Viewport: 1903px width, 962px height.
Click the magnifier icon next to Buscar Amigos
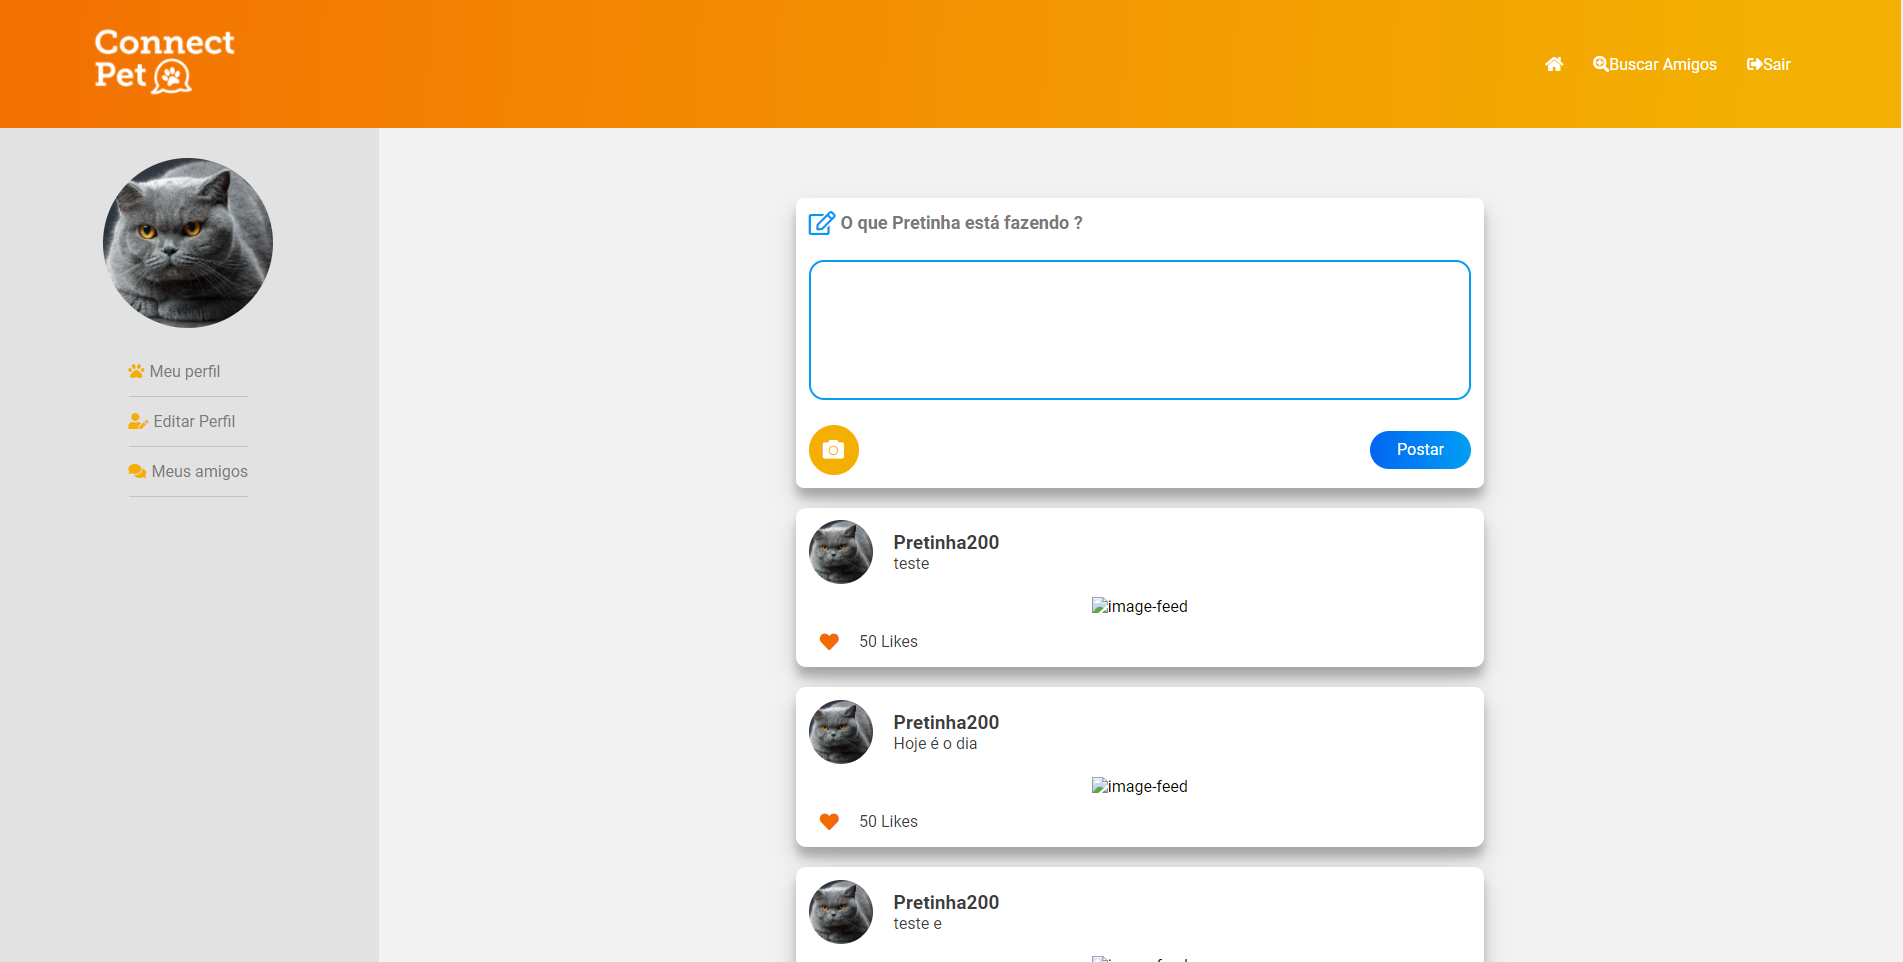click(1599, 63)
